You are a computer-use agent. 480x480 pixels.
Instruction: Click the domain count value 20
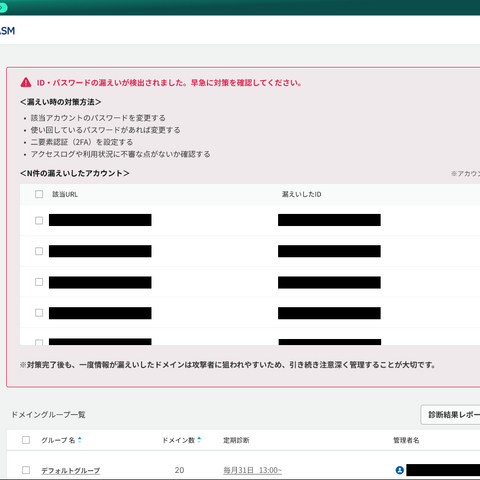(x=179, y=470)
